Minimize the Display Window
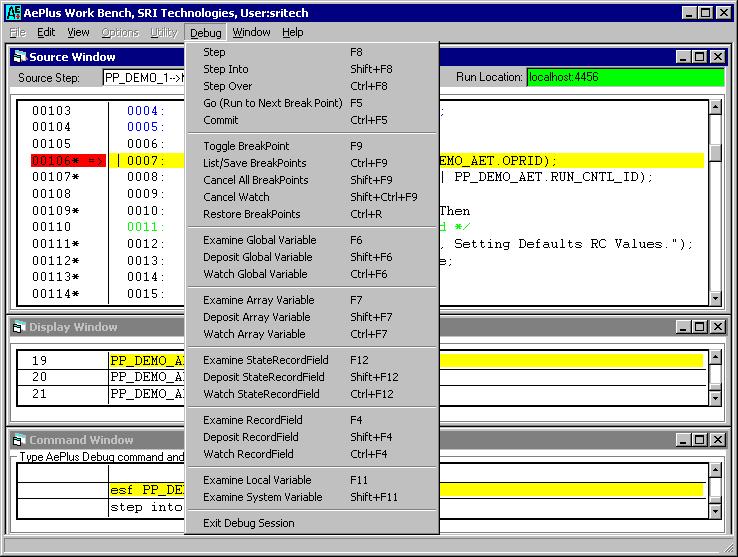738x557 pixels. [683, 327]
